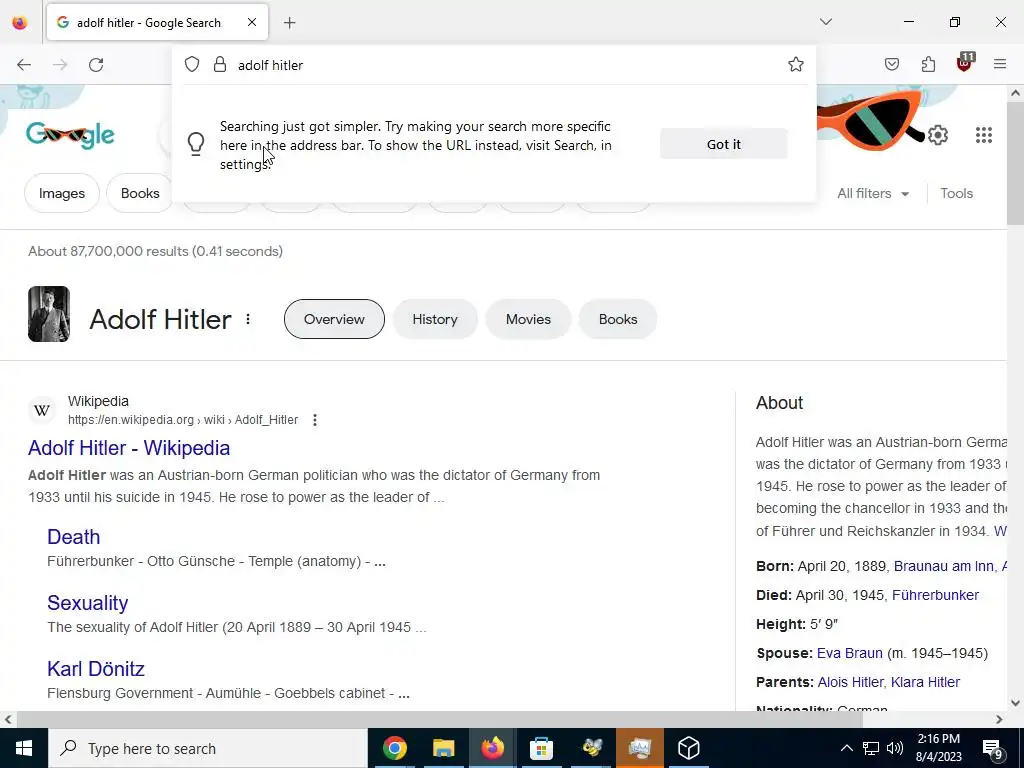Click the Google doodle logo

[71, 135]
